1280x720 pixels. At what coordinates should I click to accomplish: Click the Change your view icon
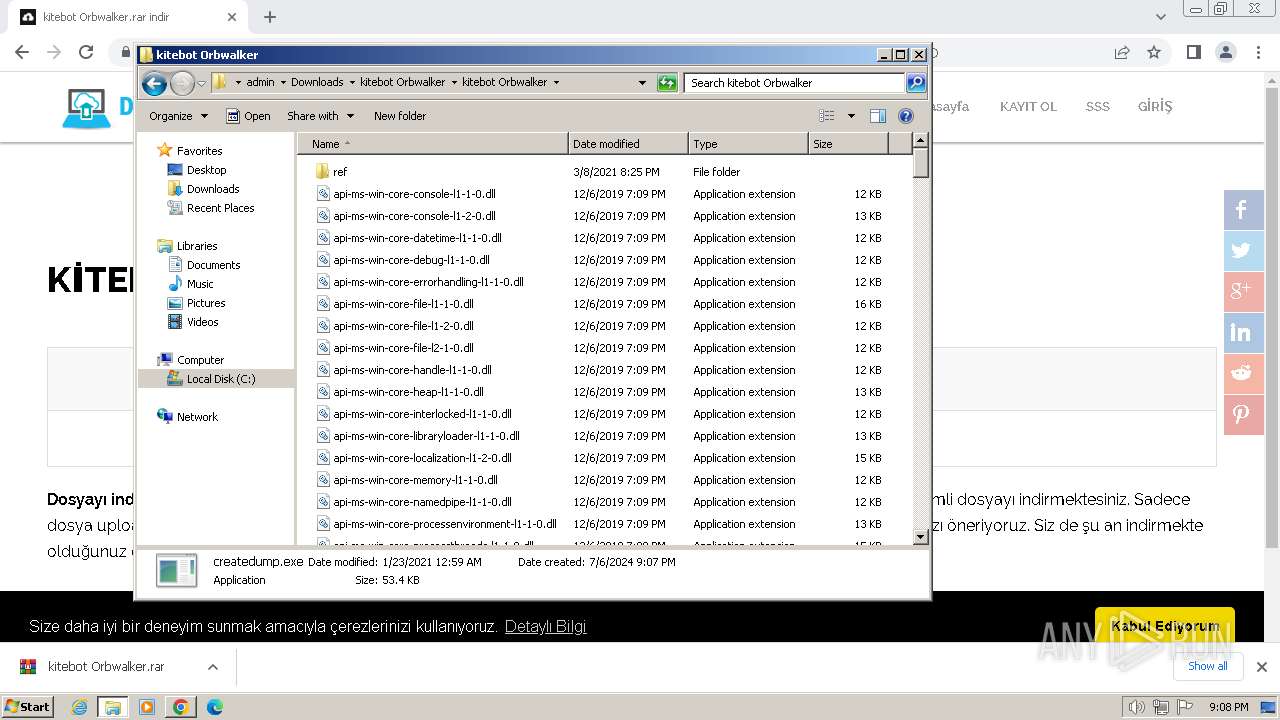[827, 116]
